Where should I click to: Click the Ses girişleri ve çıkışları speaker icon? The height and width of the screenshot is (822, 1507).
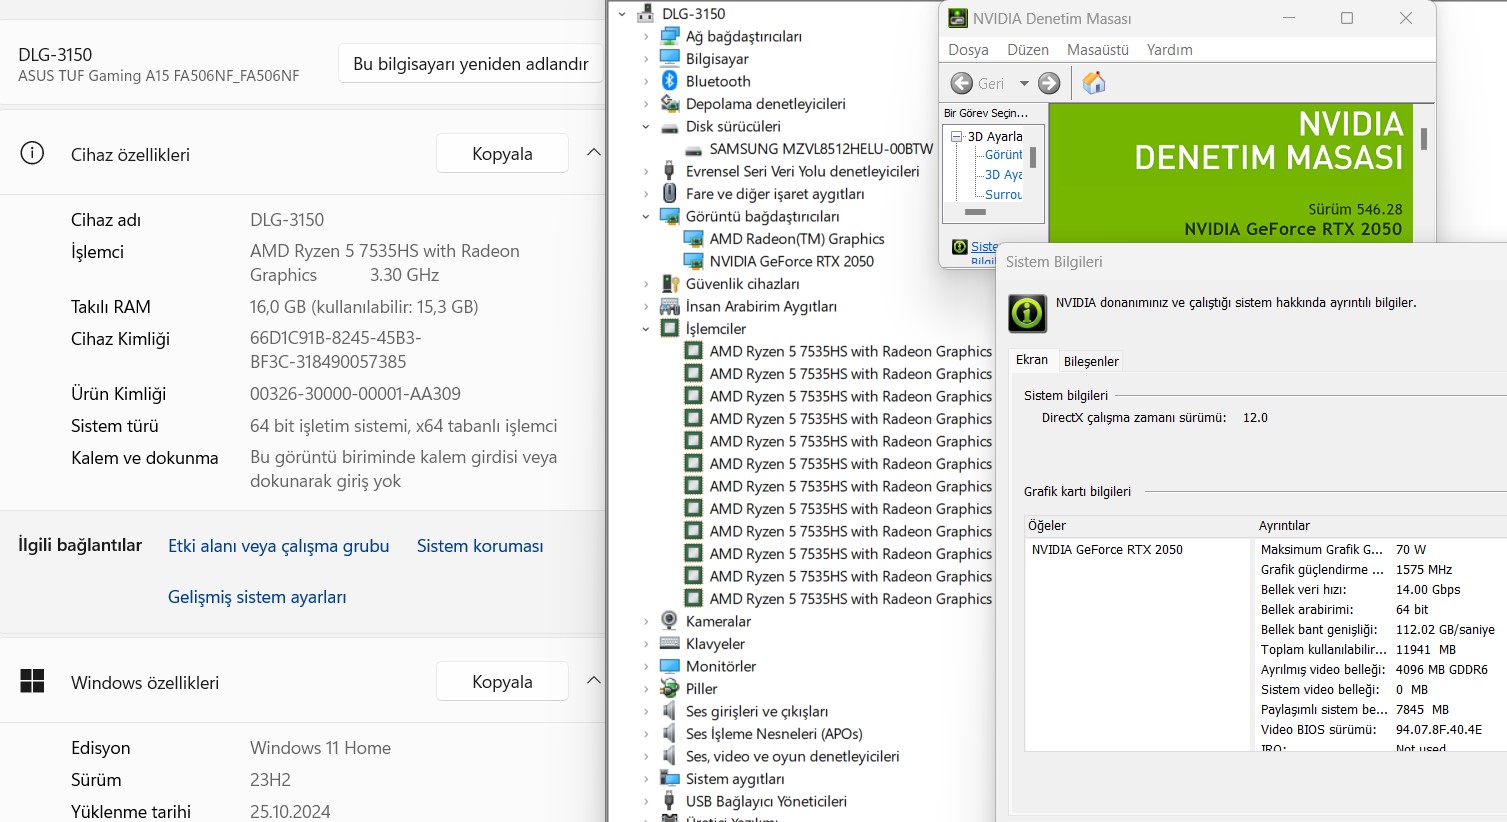(x=670, y=711)
